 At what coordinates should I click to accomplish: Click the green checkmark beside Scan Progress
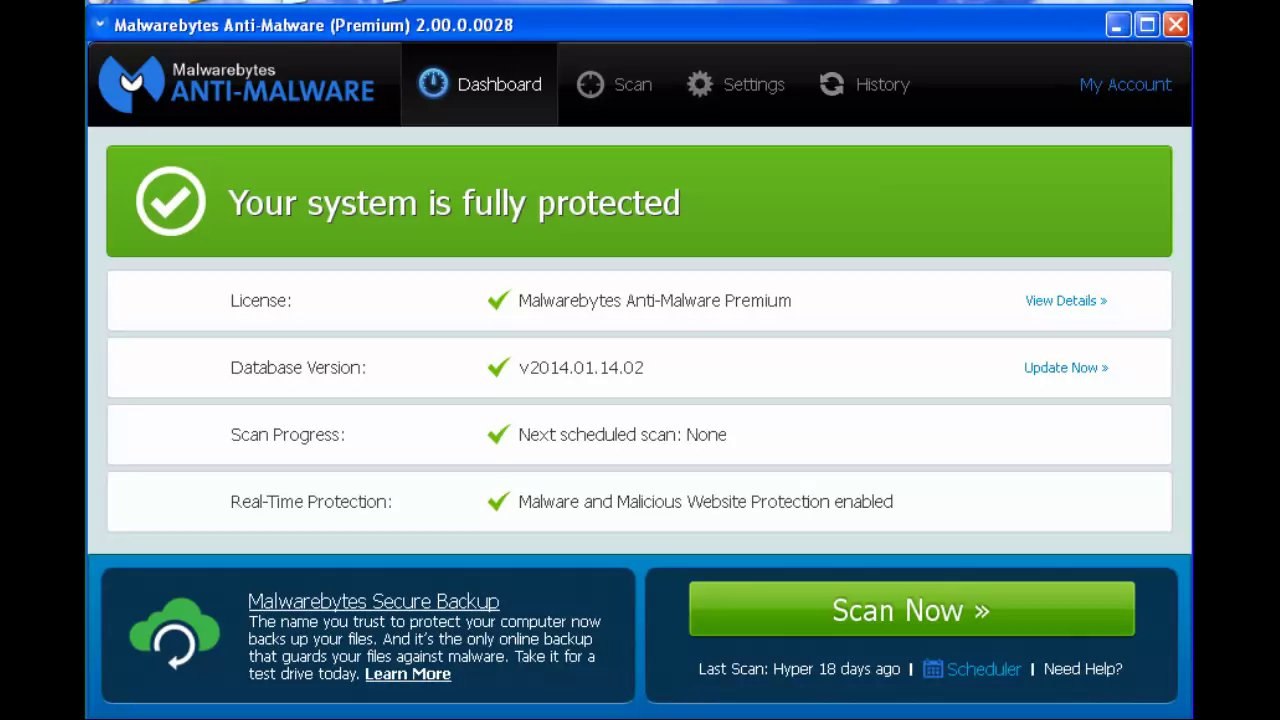498,434
